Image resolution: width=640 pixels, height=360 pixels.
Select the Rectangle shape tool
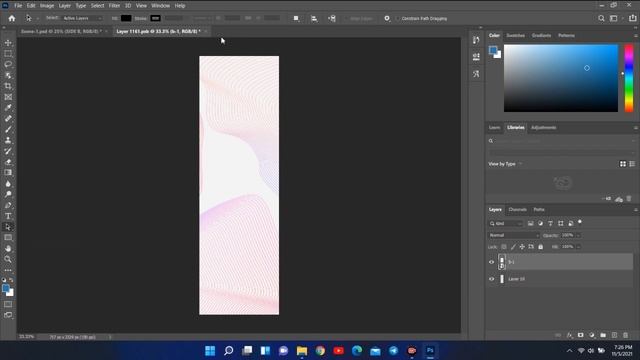pos(8,237)
